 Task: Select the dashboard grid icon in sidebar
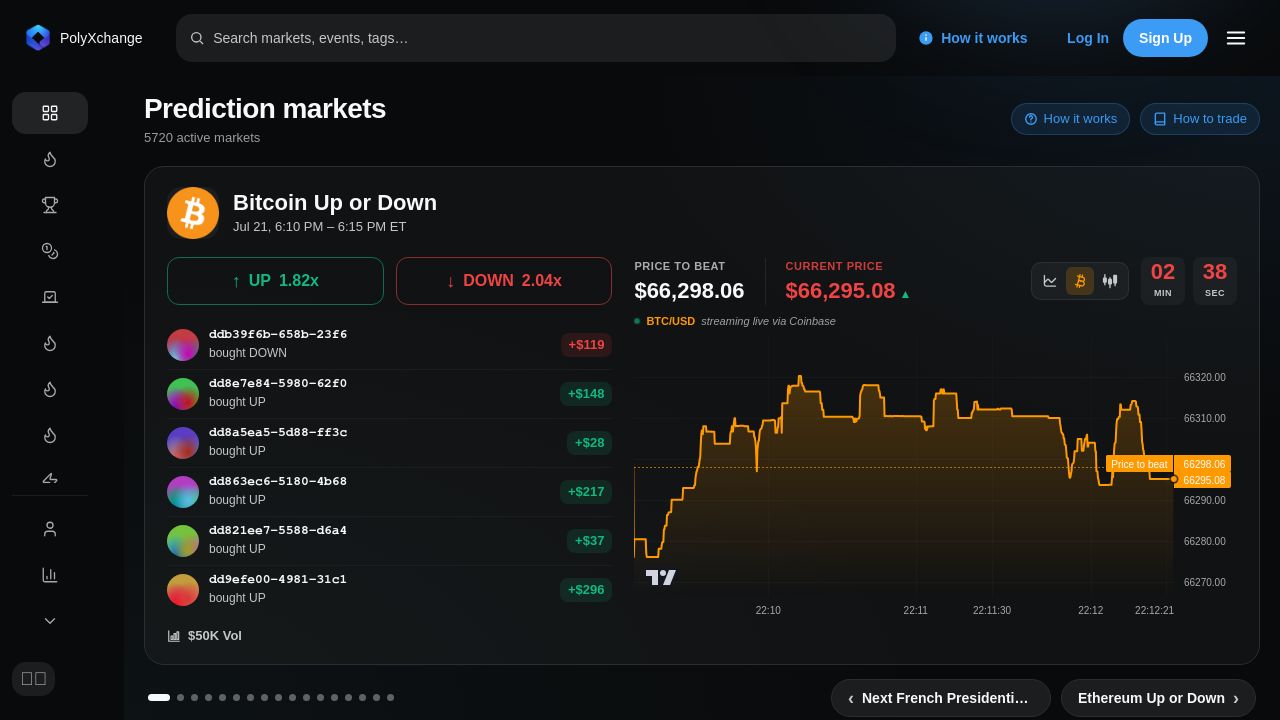pos(50,113)
